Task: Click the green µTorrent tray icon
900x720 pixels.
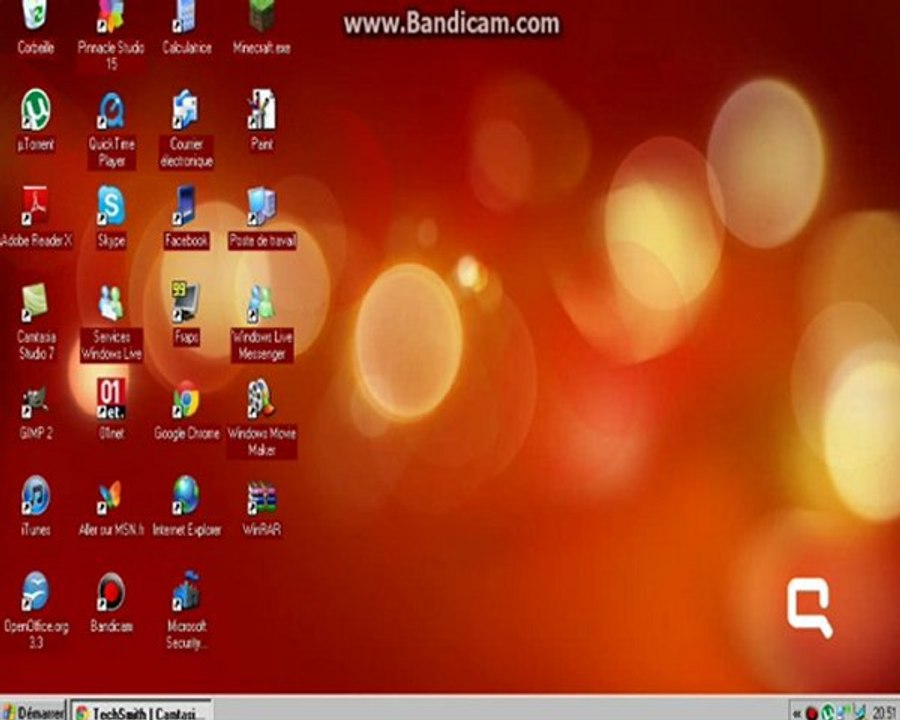Action: tap(828, 712)
